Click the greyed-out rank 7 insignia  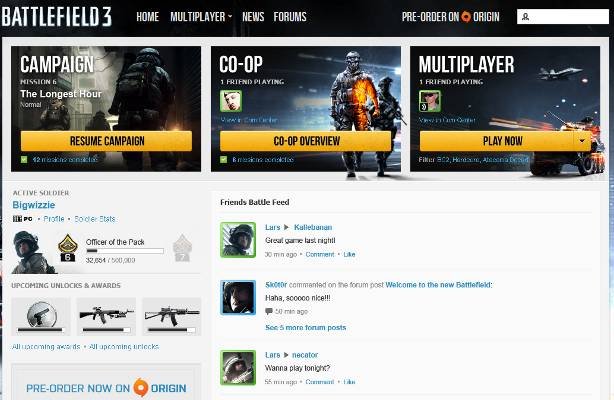182,248
